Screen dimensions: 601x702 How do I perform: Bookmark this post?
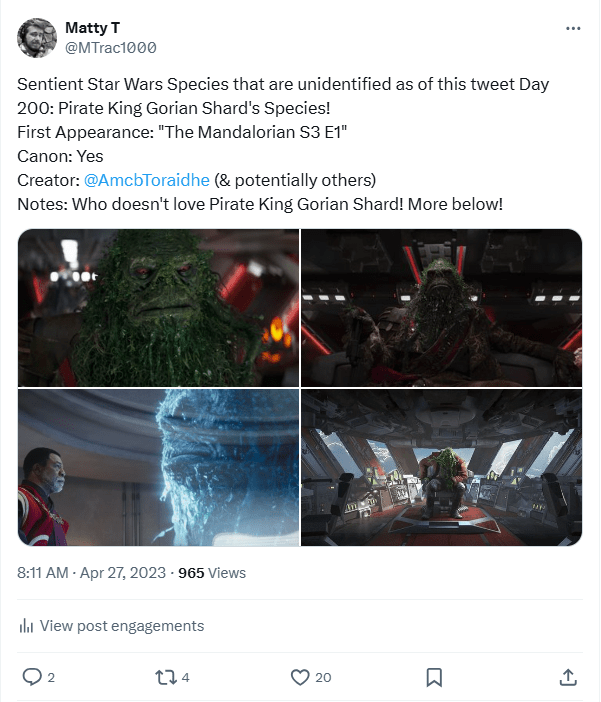(x=434, y=677)
